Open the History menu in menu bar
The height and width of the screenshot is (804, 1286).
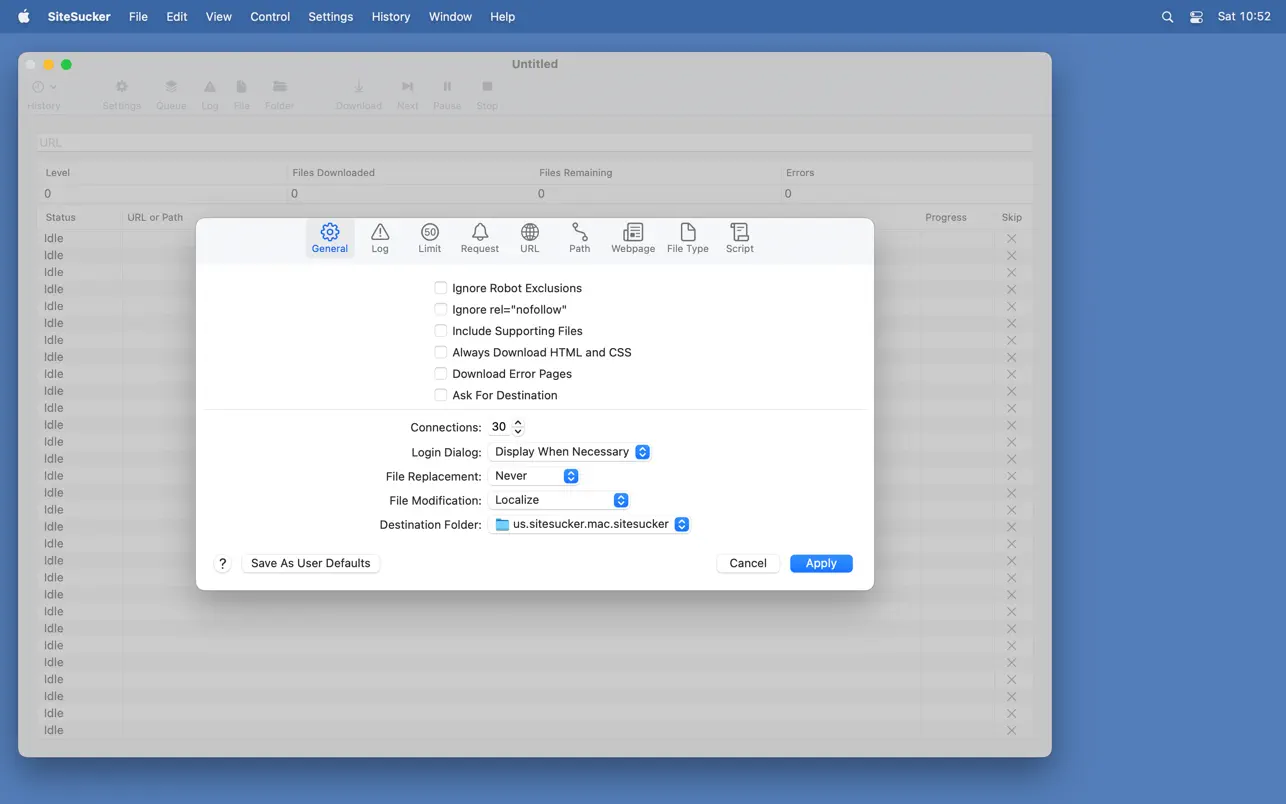391,17
